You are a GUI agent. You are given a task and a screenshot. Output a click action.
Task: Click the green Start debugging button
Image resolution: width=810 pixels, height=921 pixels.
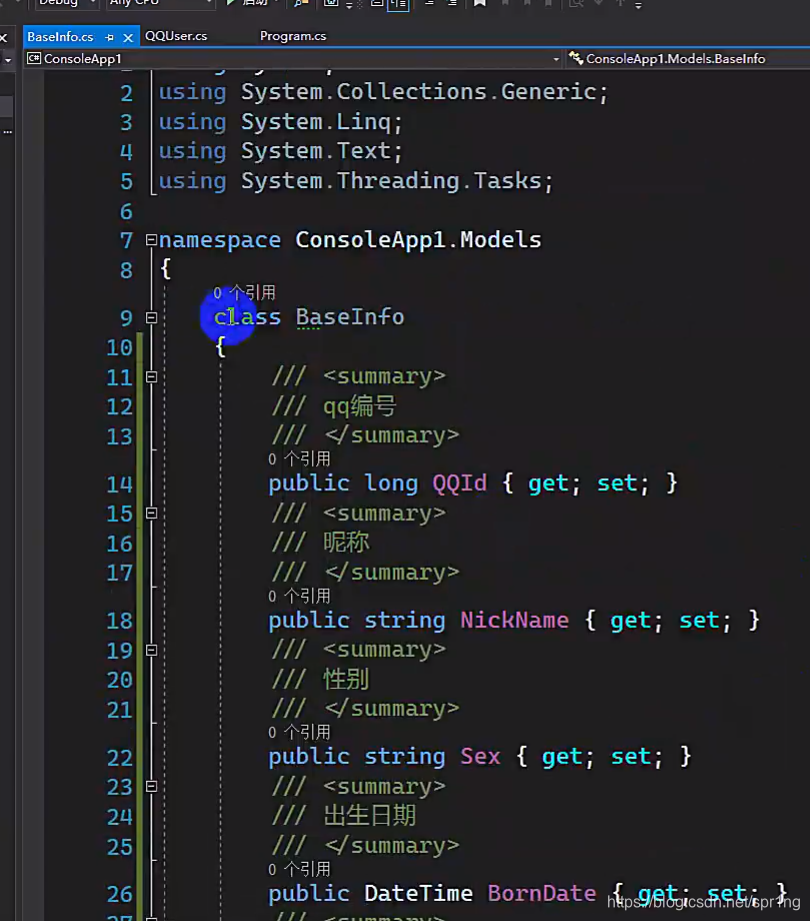tap(247, 3)
